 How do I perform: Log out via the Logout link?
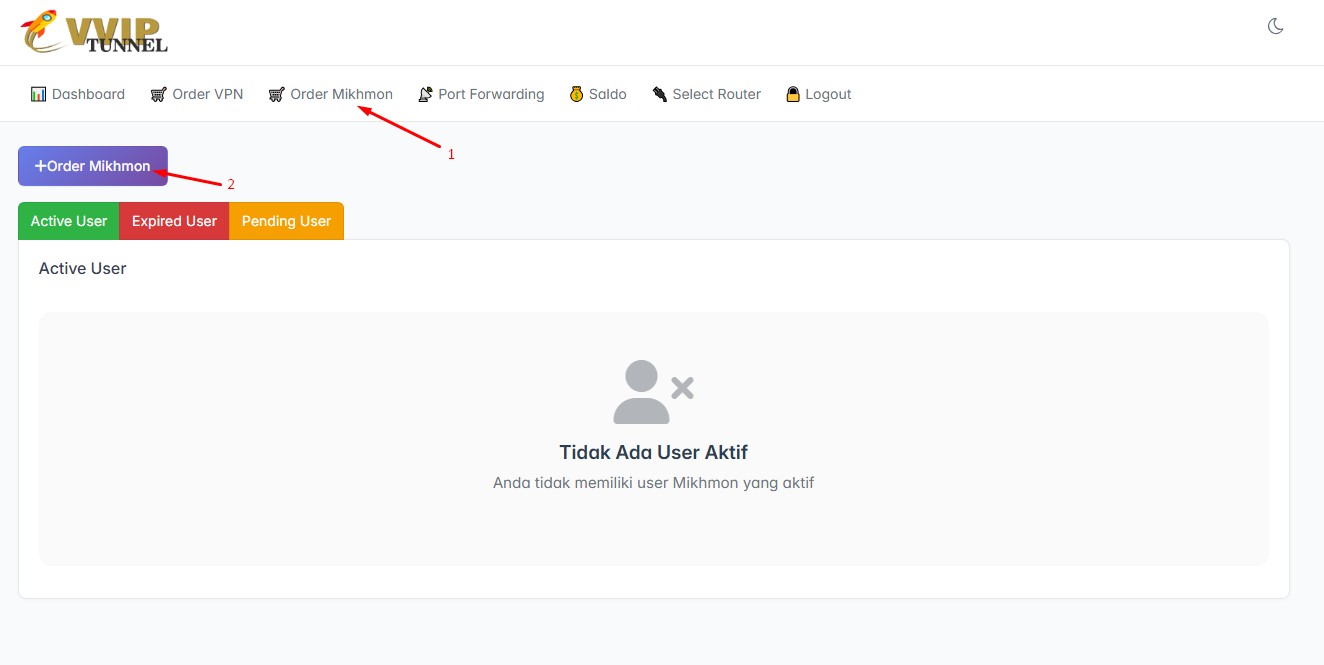pos(819,94)
